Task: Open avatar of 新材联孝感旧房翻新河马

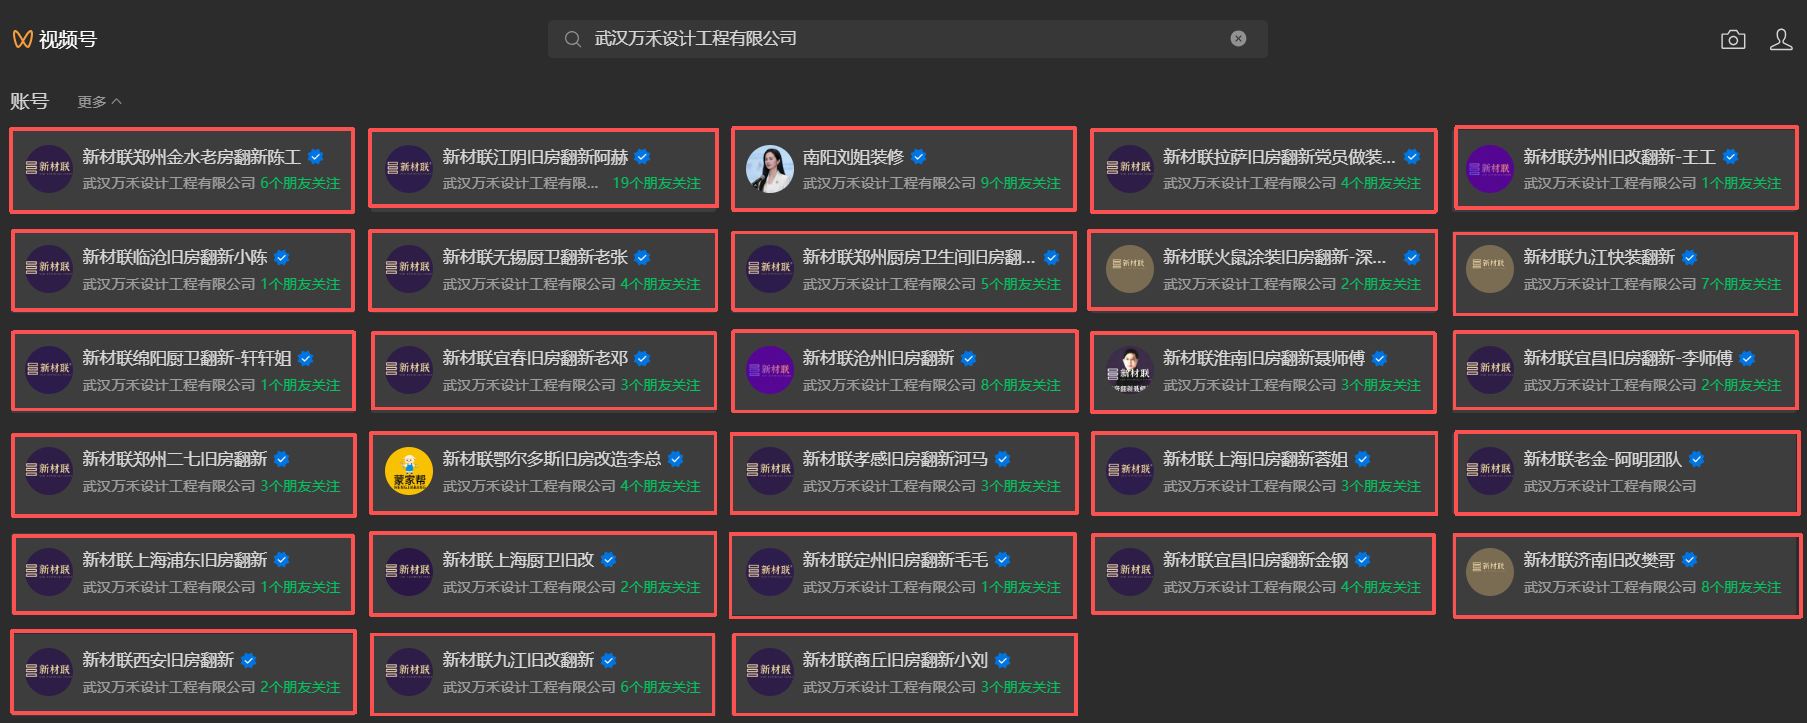Action: click(769, 471)
